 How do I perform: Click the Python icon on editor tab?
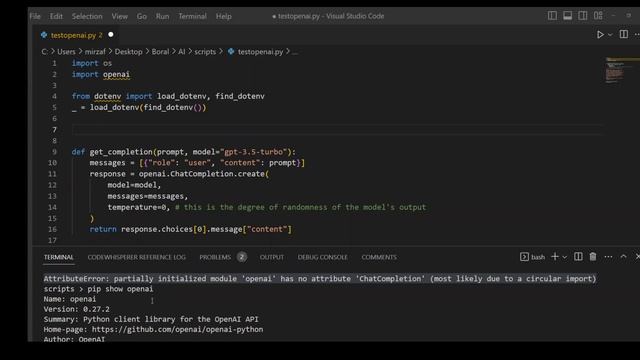tap(44, 35)
